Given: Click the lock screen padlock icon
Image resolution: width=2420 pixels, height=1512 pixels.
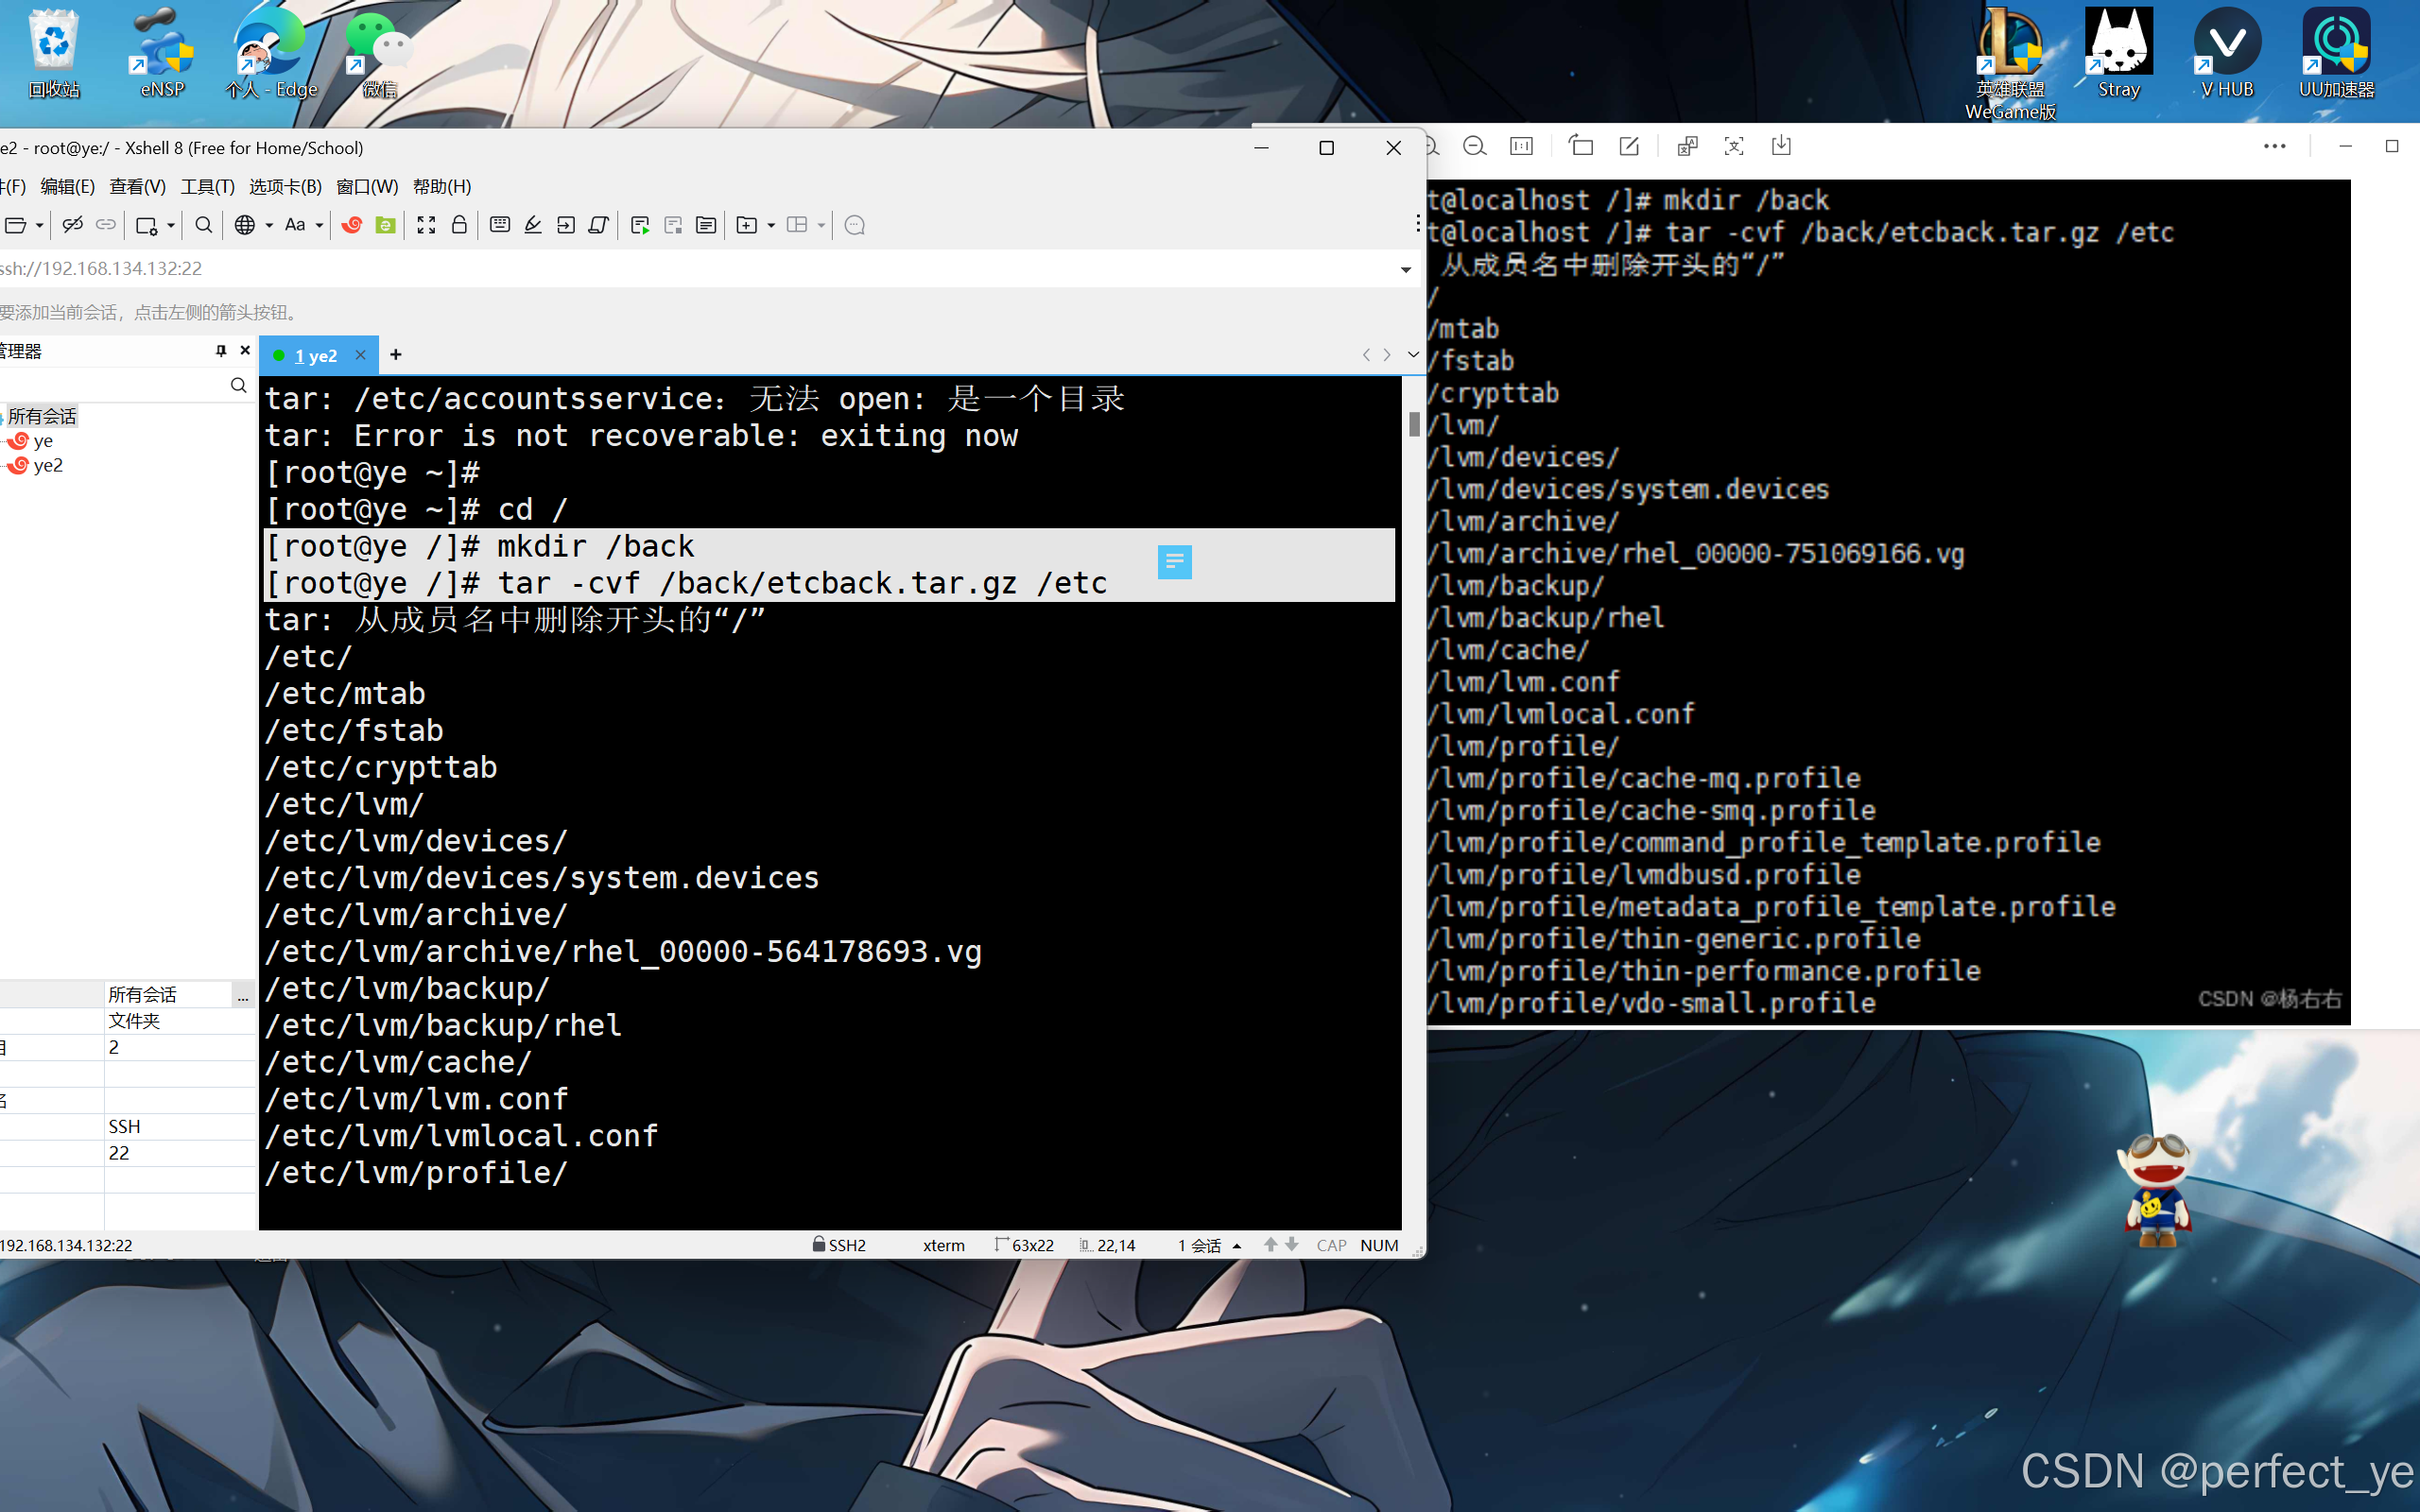Looking at the screenshot, I should point(459,225).
